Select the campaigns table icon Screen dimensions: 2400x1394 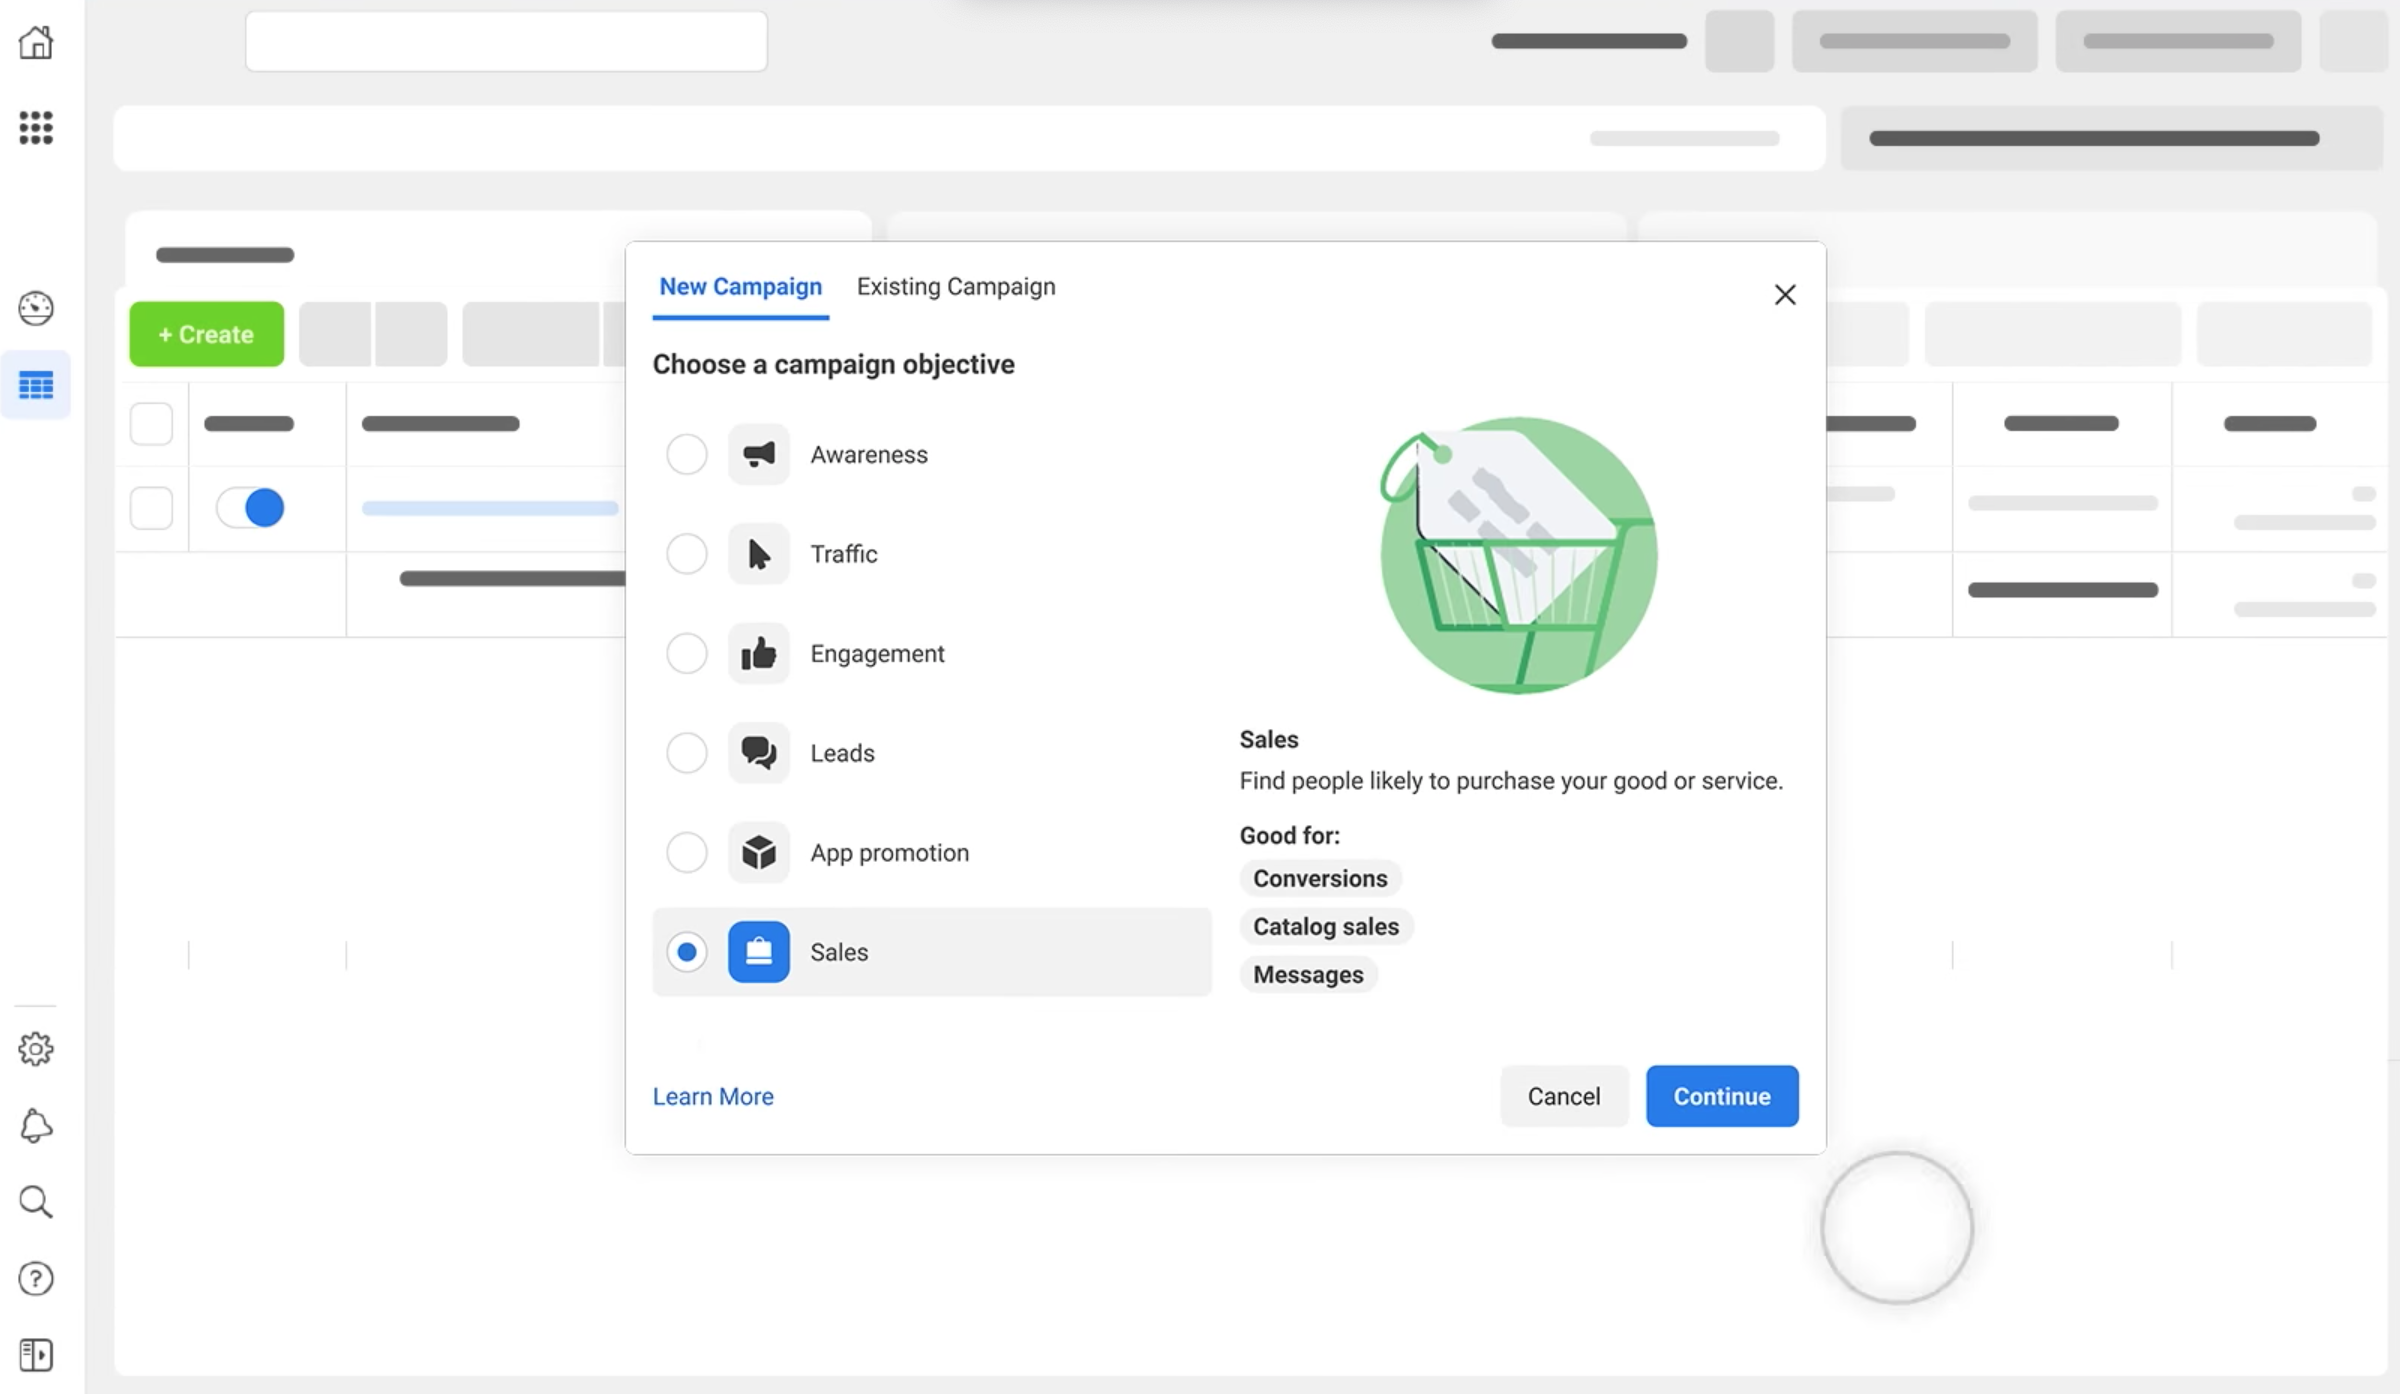pyautogui.click(x=36, y=385)
